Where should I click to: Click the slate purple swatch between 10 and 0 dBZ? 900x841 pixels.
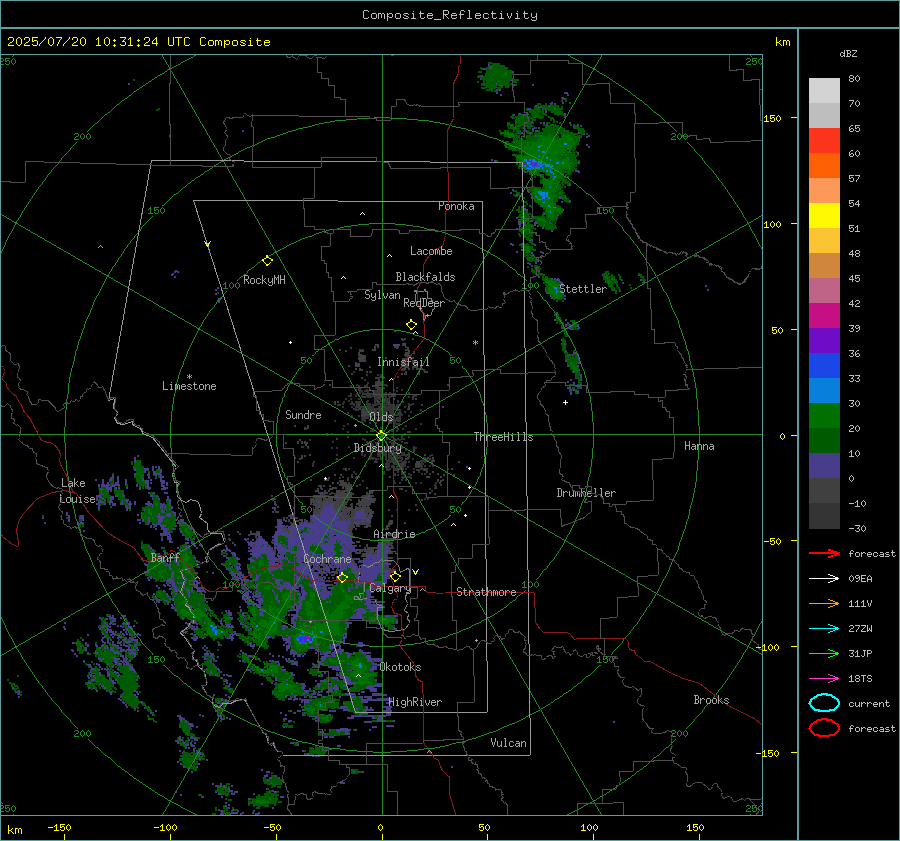(824, 466)
